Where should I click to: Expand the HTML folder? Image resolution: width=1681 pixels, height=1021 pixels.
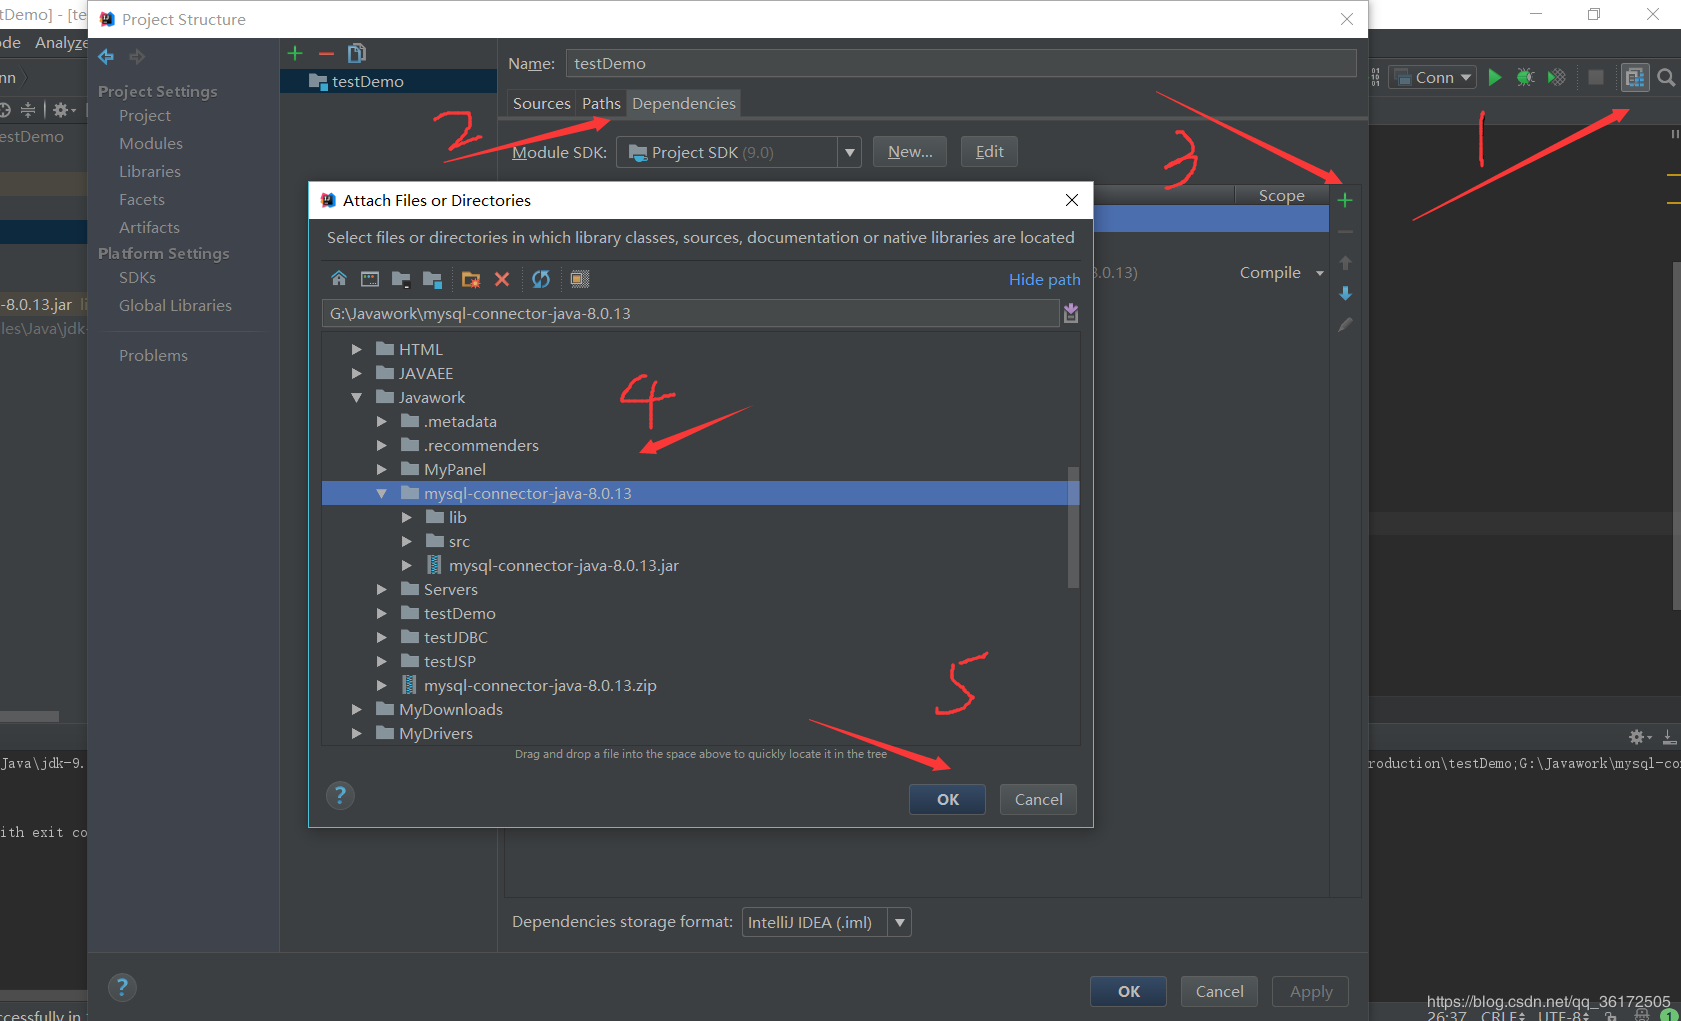point(356,349)
